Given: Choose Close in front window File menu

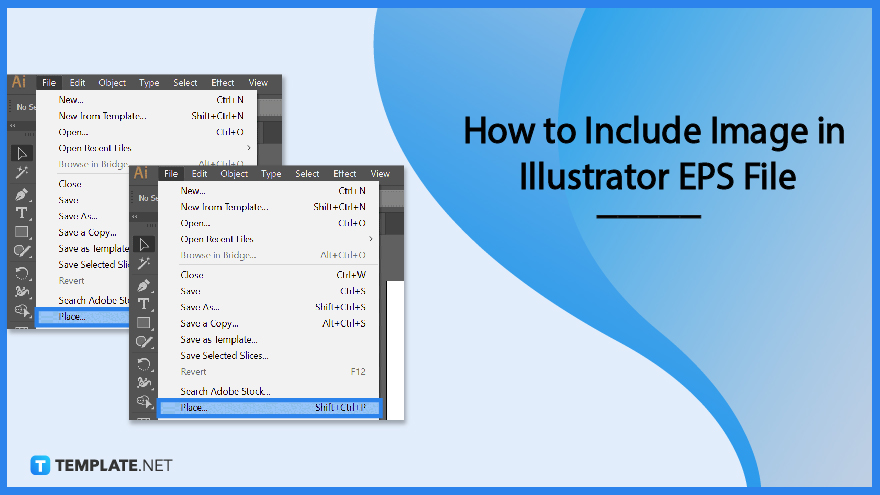Looking at the screenshot, I should click(269, 275).
